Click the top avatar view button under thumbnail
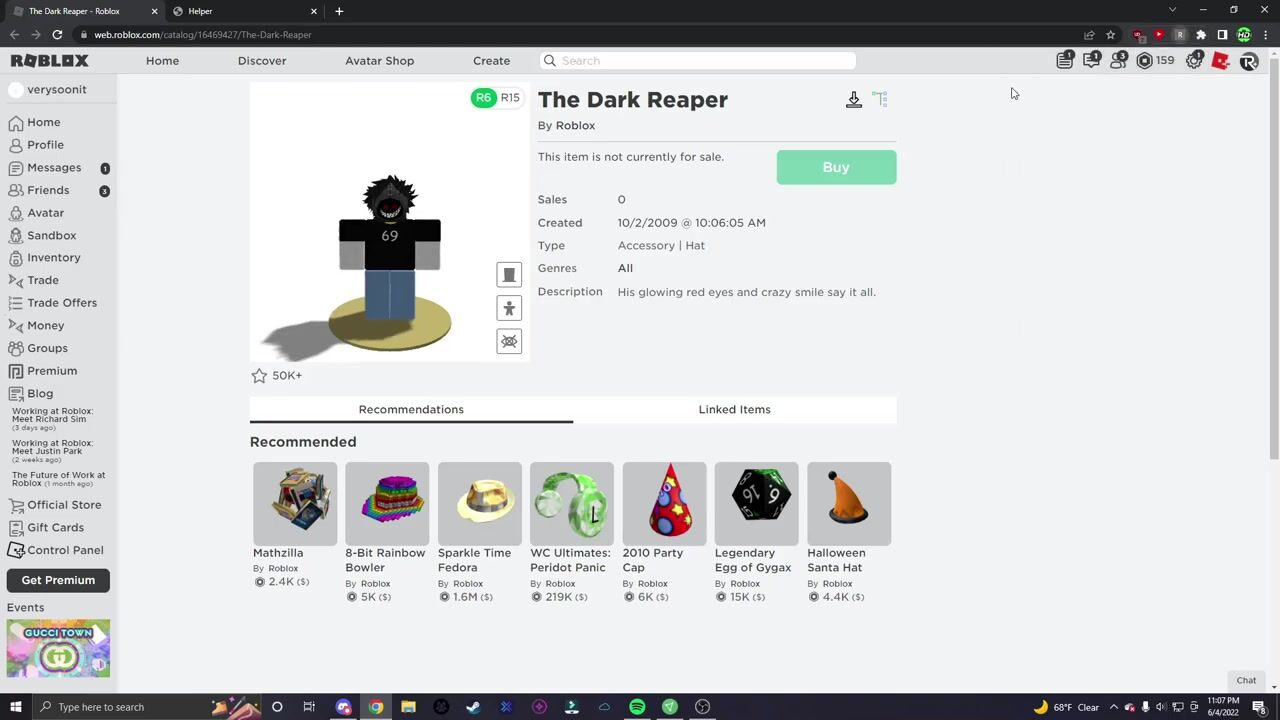1280x720 pixels. click(x=509, y=275)
